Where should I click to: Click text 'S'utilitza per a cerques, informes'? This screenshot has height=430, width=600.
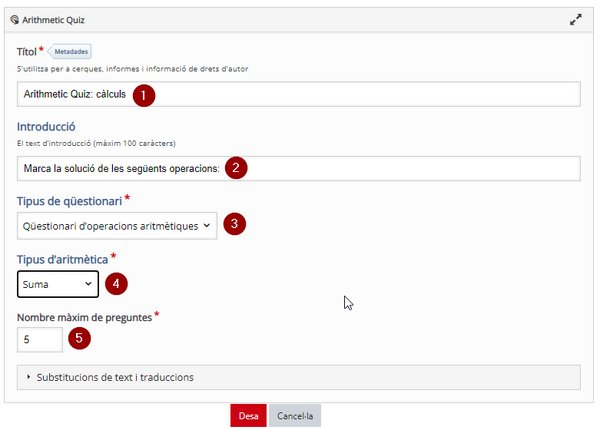78,69
